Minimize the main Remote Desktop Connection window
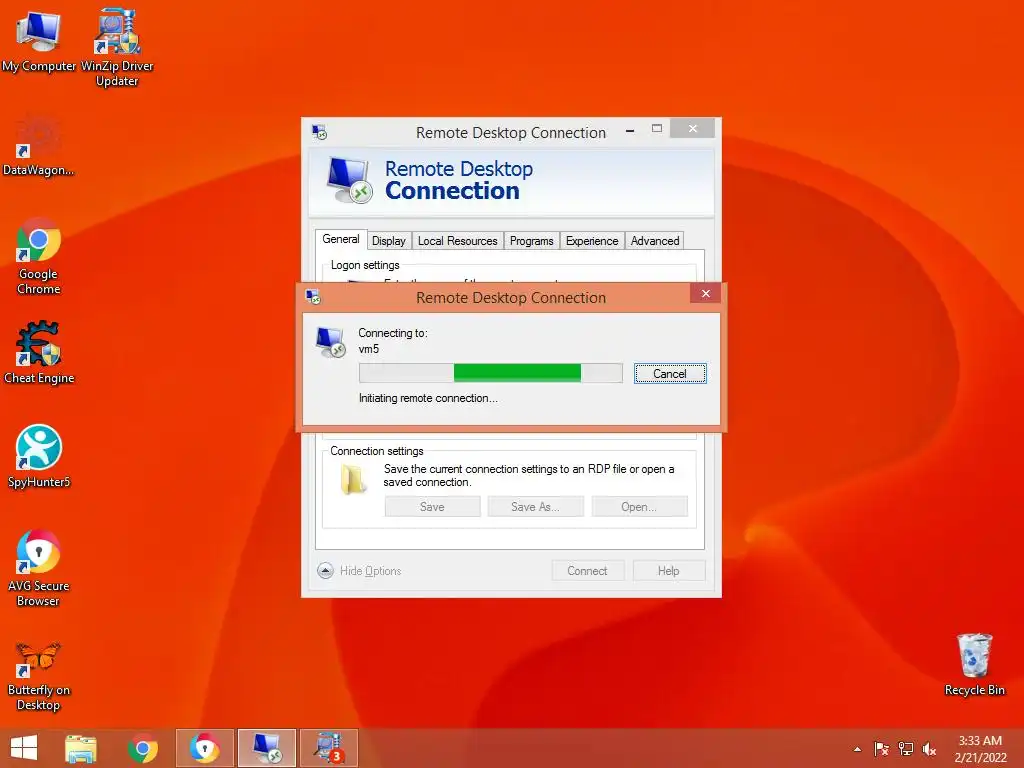This screenshot has width=1024, height=768. pyautogui.click(x=630, y=131)
